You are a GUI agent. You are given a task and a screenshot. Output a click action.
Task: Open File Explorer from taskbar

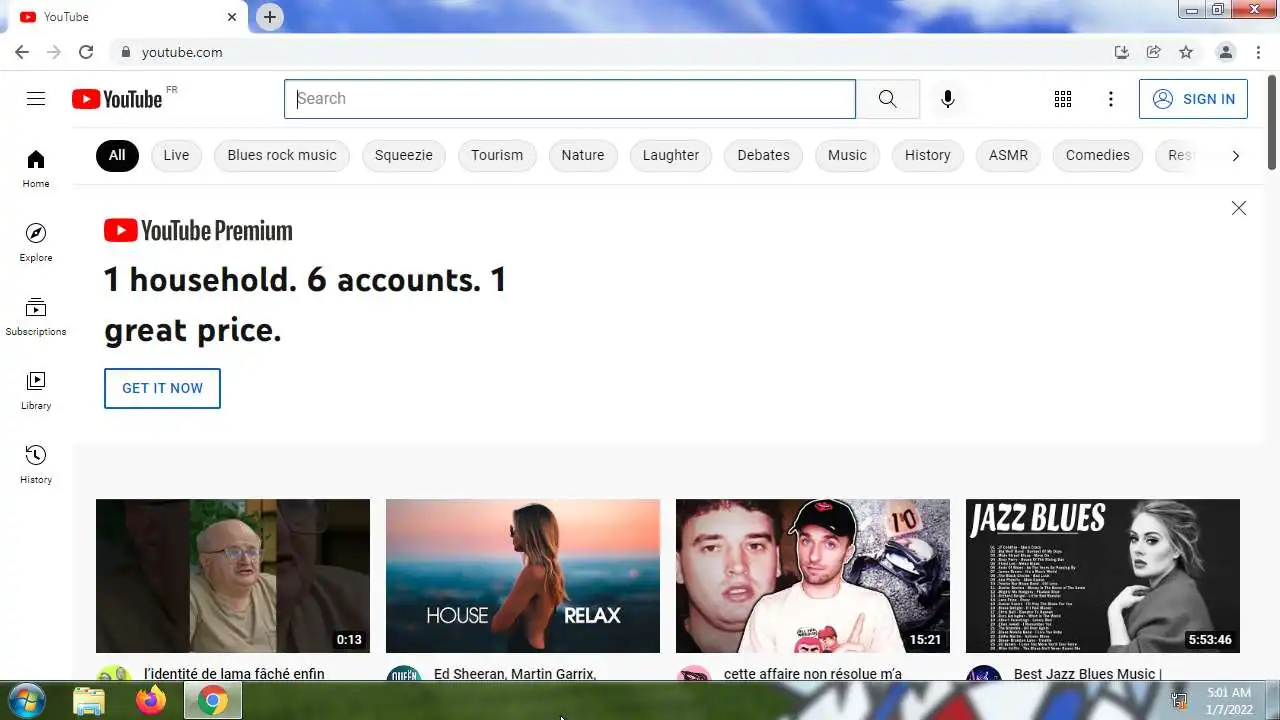click(89, 701)
